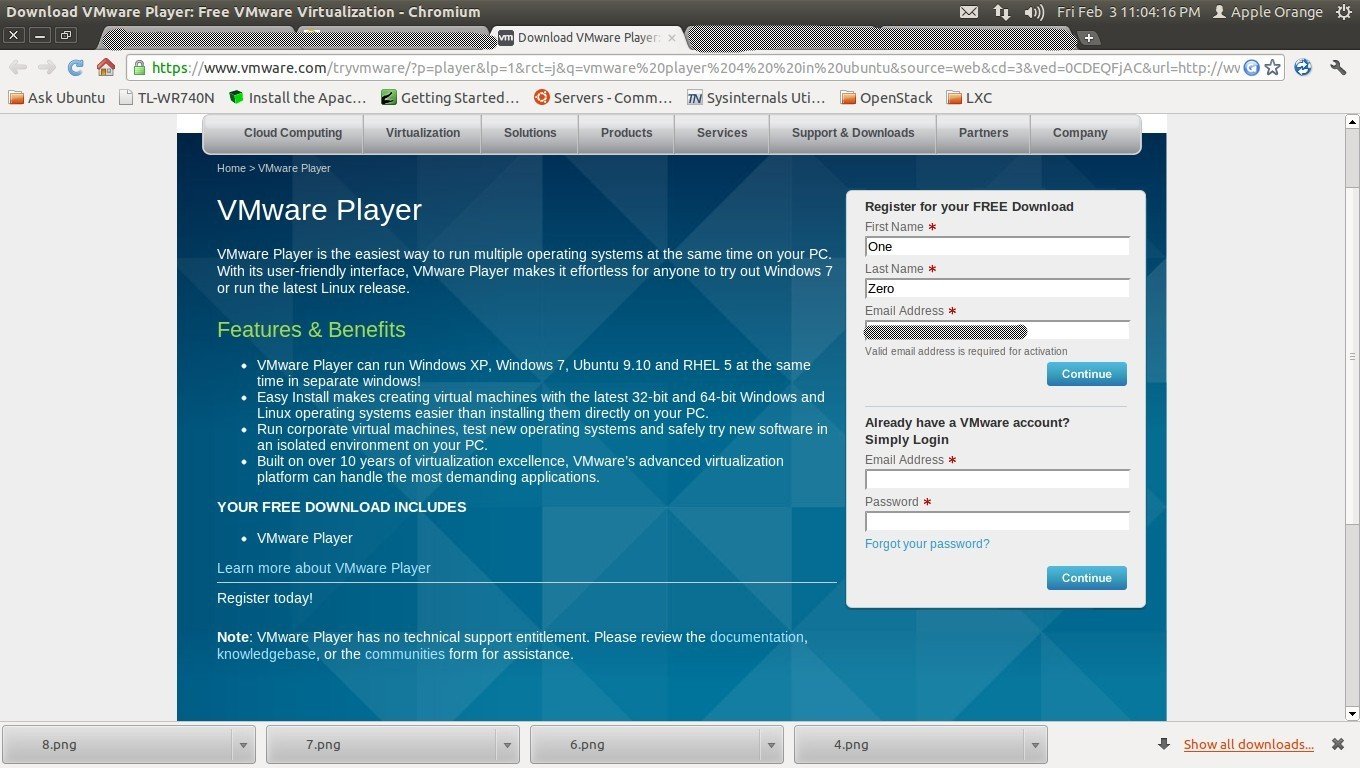This screenshot has height=768, width=1360.
Task: Open the downloaded file 8.png
Action: 118,744
